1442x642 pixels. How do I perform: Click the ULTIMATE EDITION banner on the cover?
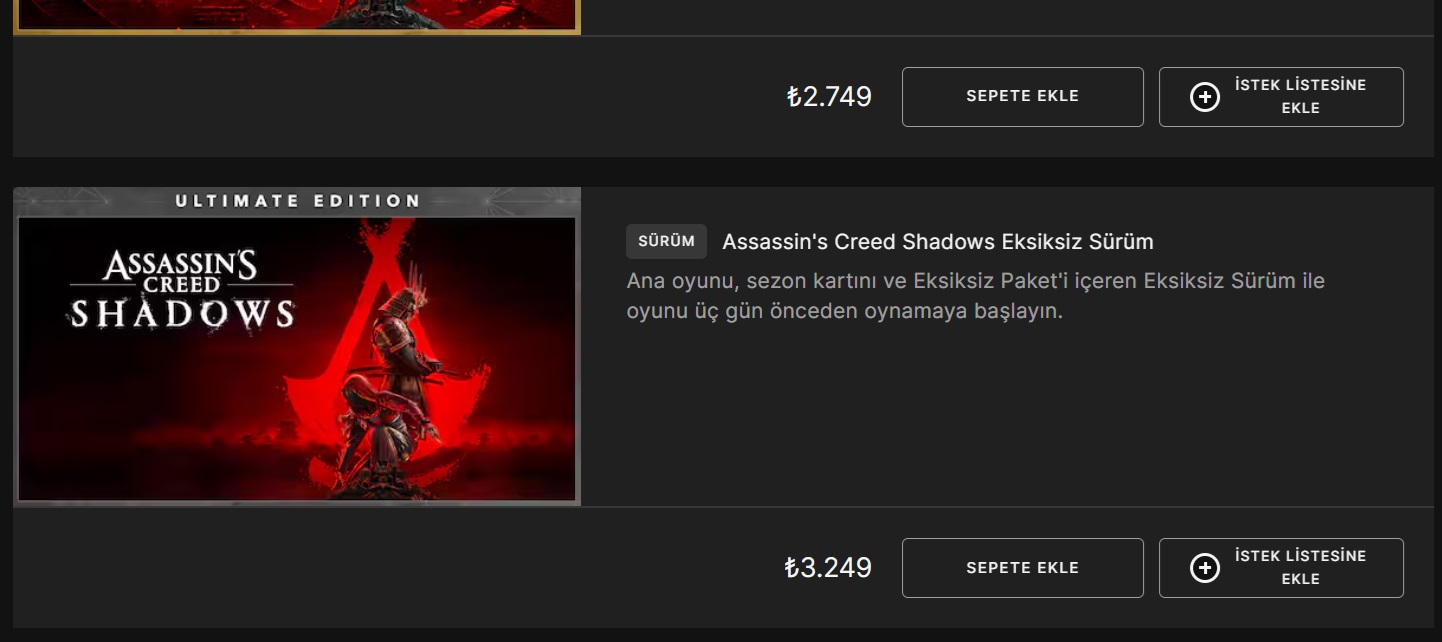pos(297,201)
